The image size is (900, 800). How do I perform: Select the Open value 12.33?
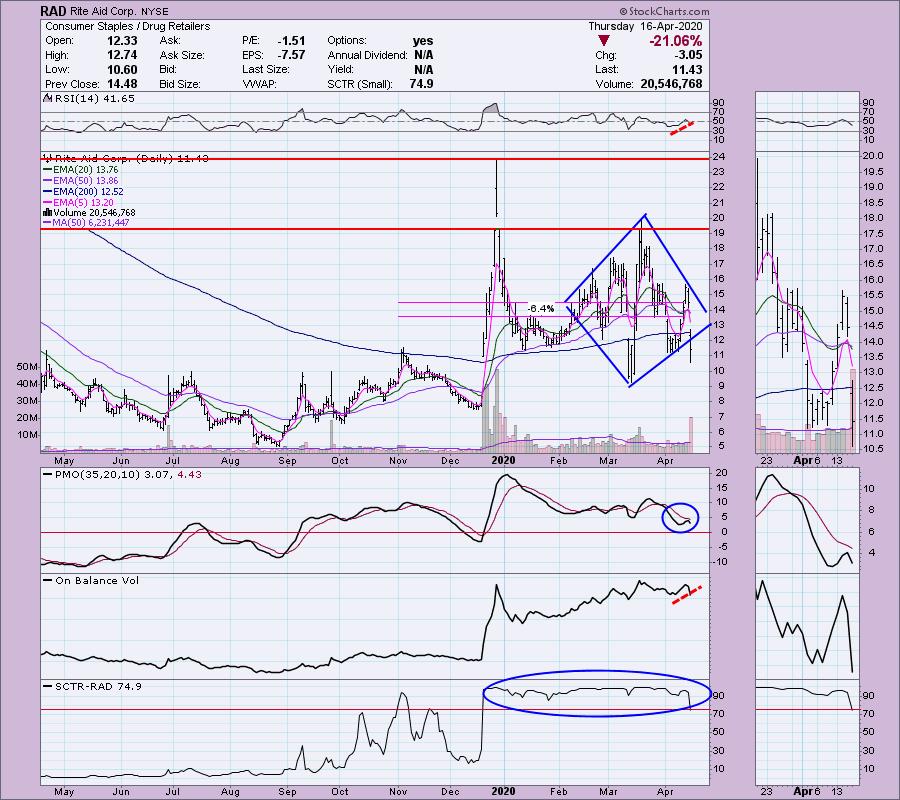point(122,41)
